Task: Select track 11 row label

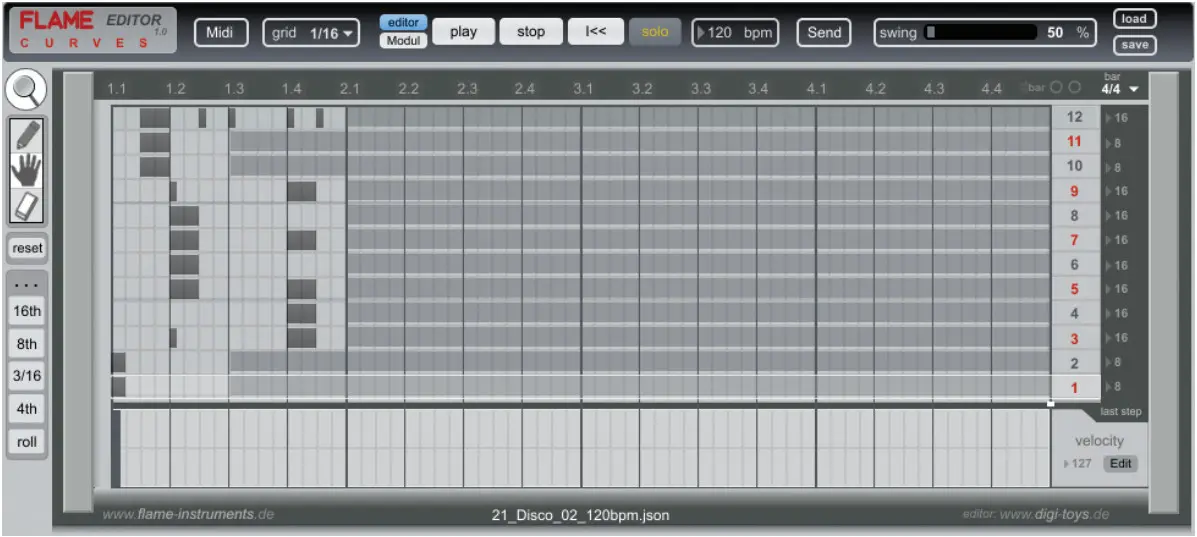Action: pos(1075,142)
